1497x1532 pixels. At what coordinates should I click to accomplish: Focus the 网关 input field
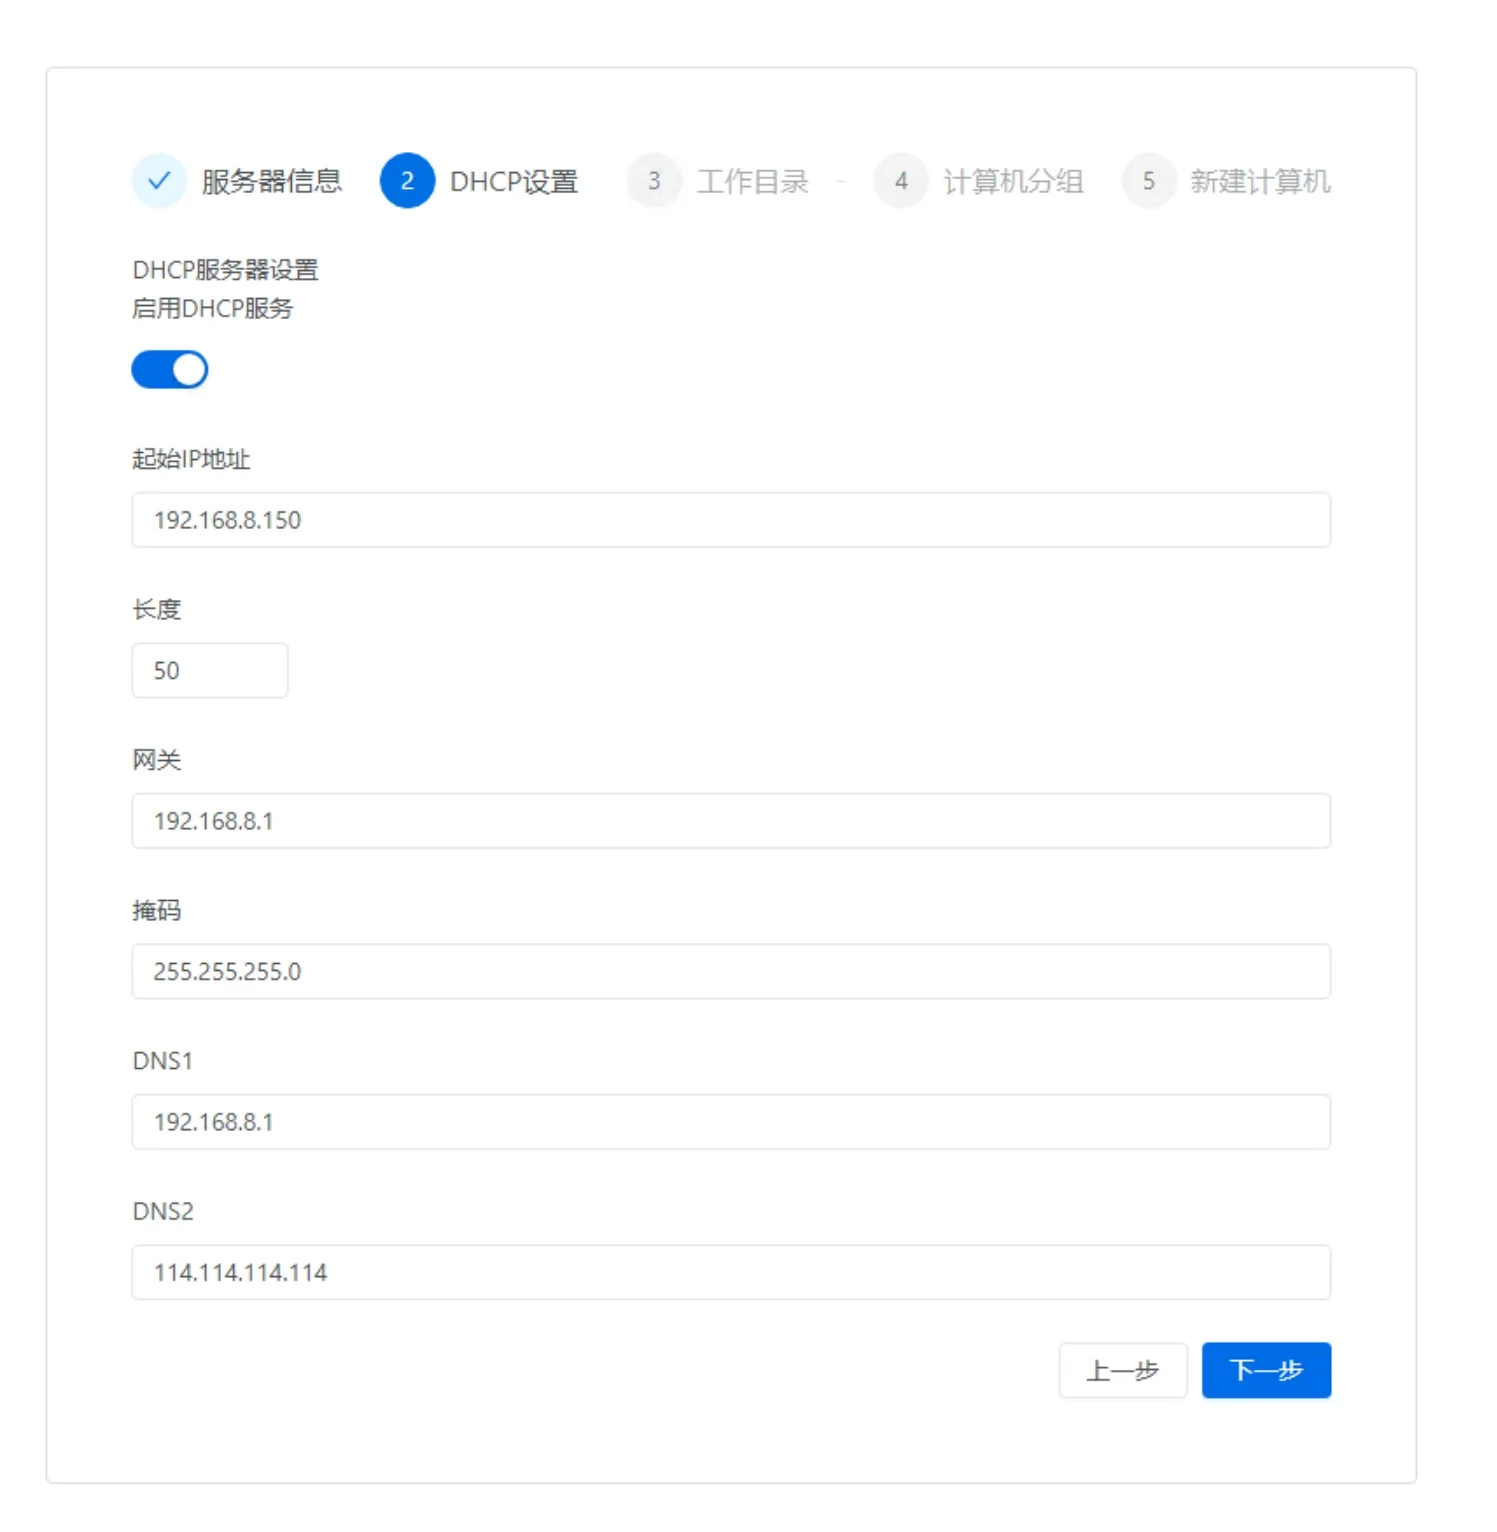pos(730,821)
